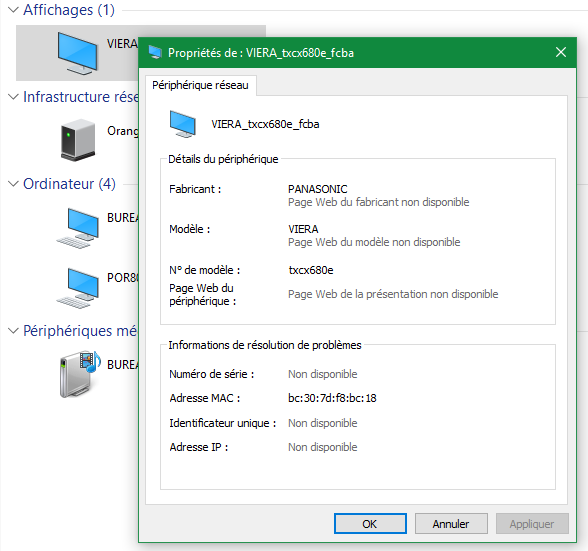
Task: Click the greyed-out Appliquer button
Action: (532, 524)
